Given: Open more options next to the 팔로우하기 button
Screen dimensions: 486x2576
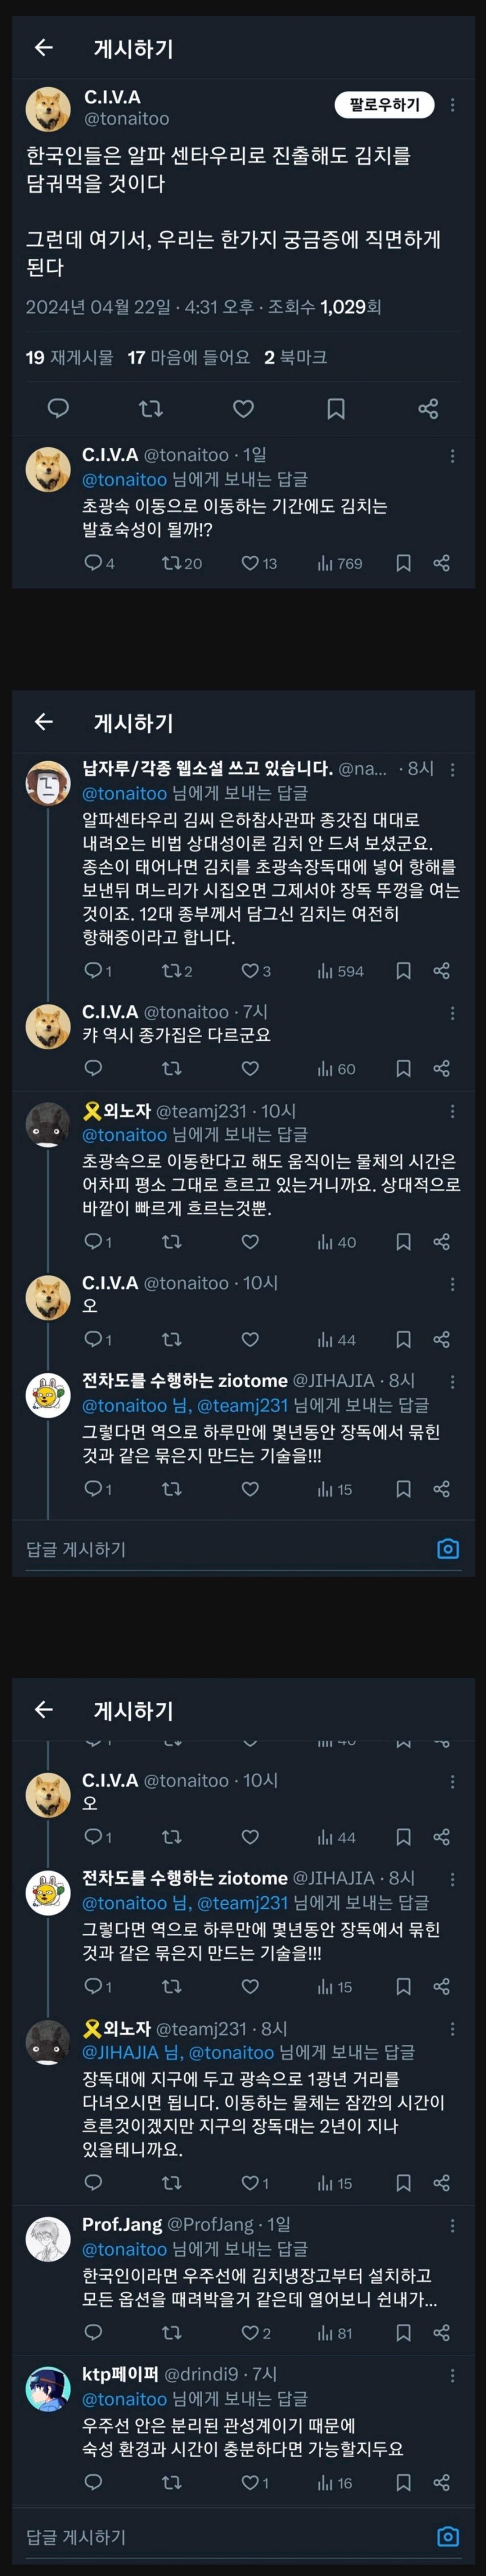Looking at the screenshot, I should pyautogui.click(x=453, y=105).
